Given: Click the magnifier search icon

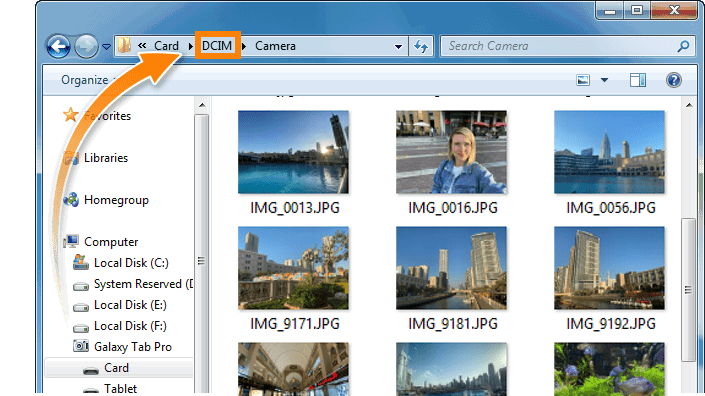Looking at the screenshot, I should 683,46.
